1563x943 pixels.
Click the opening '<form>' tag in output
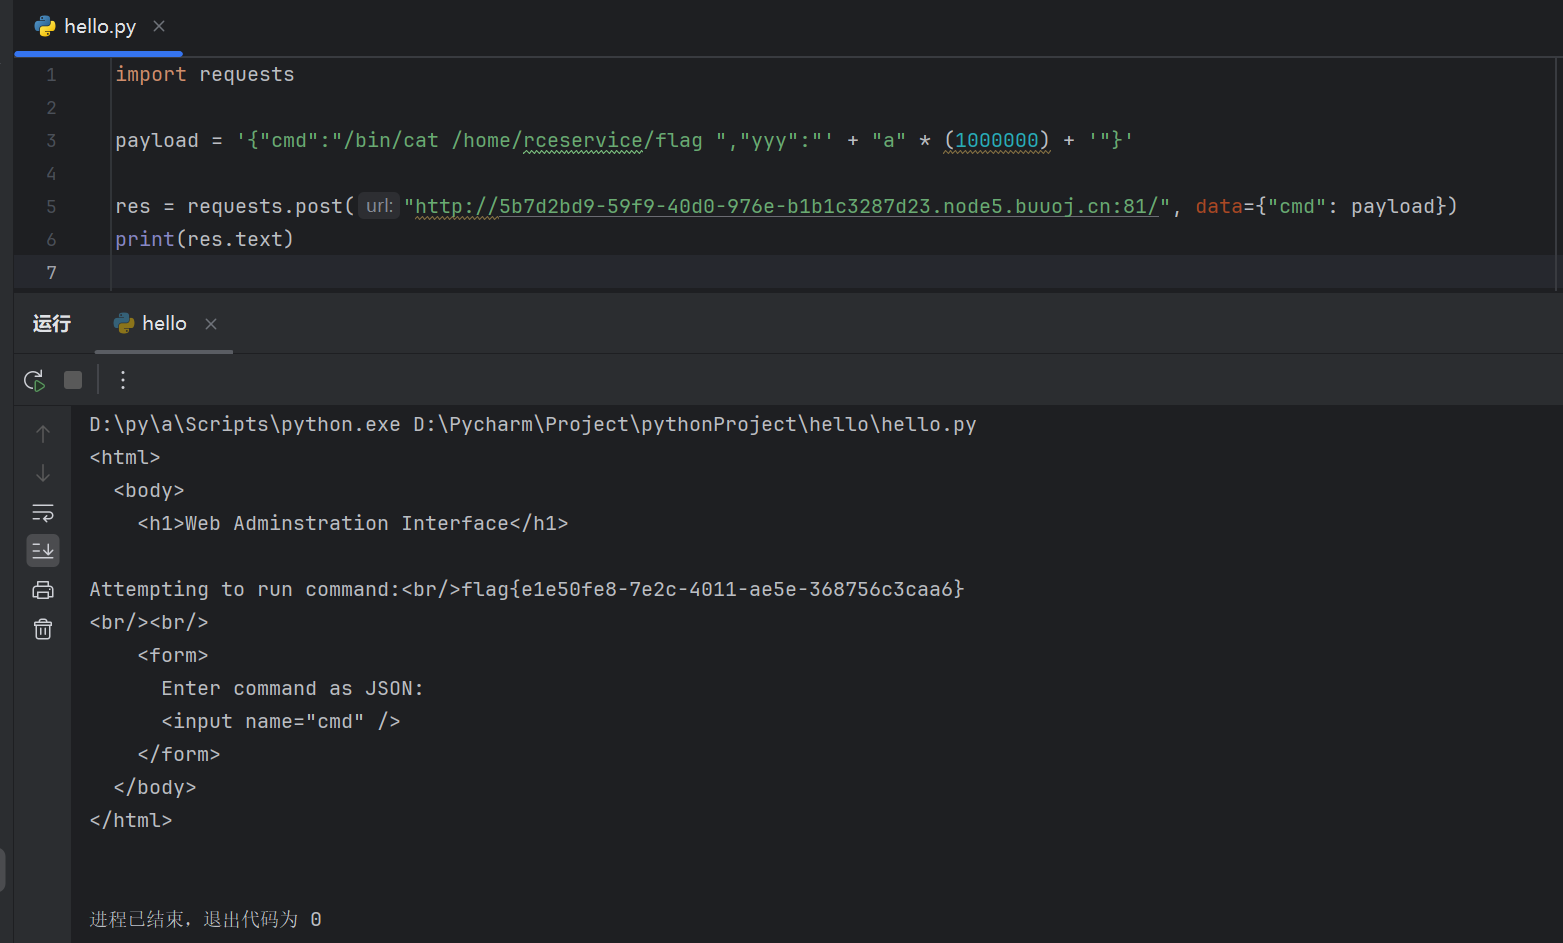(173, 655)
